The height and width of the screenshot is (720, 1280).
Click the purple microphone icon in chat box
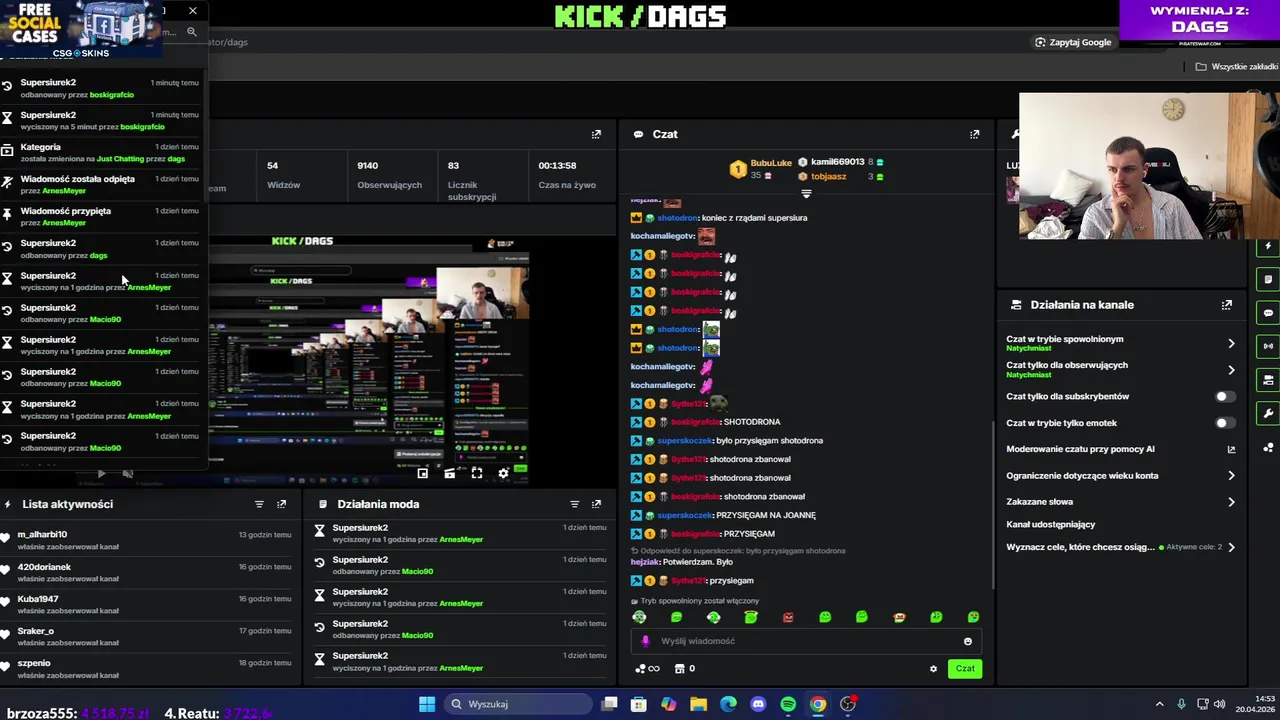(x=645, y=641)
